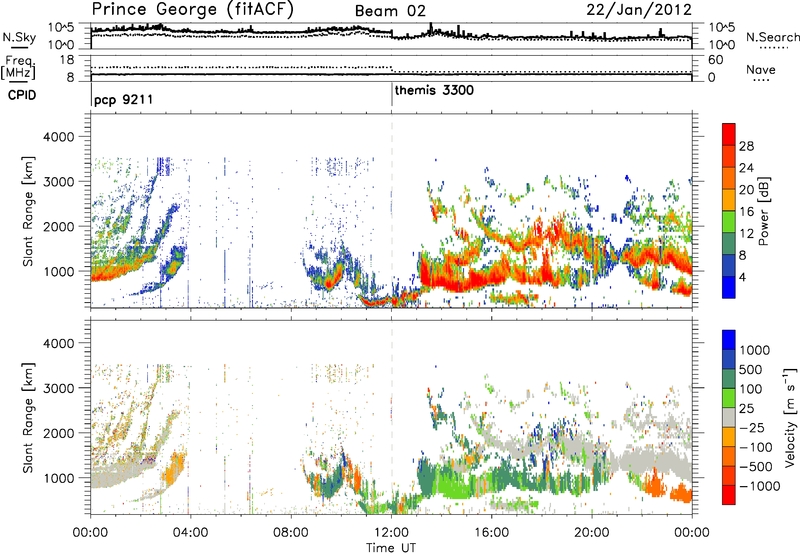Click the date label "22/Jan/2012"

639,10
